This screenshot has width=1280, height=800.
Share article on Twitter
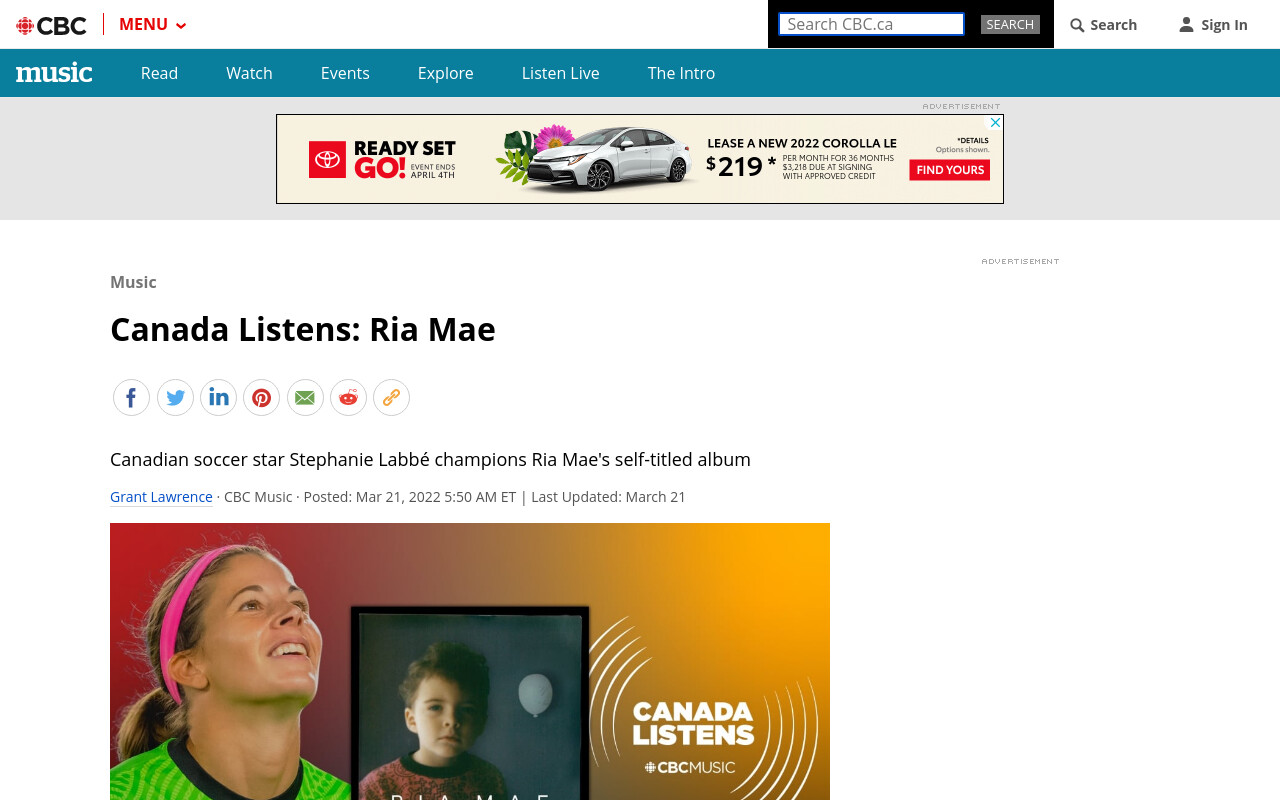click(175, 397)
